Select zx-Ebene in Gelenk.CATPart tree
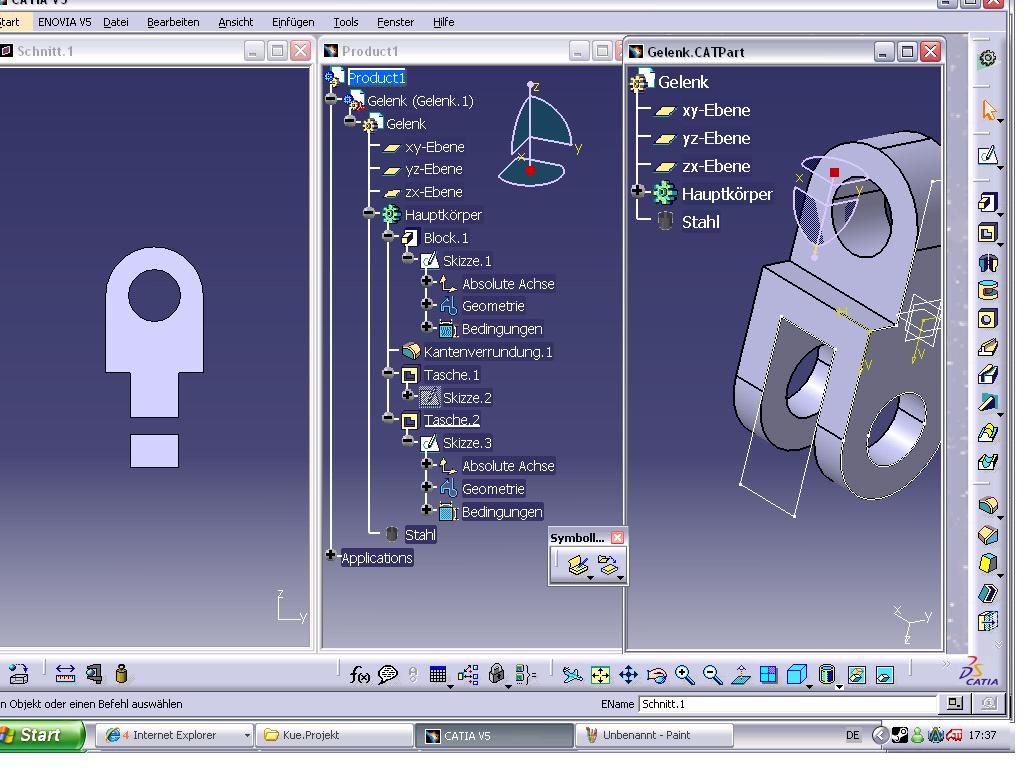This screenshot has height=768, width=1024. point(716,167)
